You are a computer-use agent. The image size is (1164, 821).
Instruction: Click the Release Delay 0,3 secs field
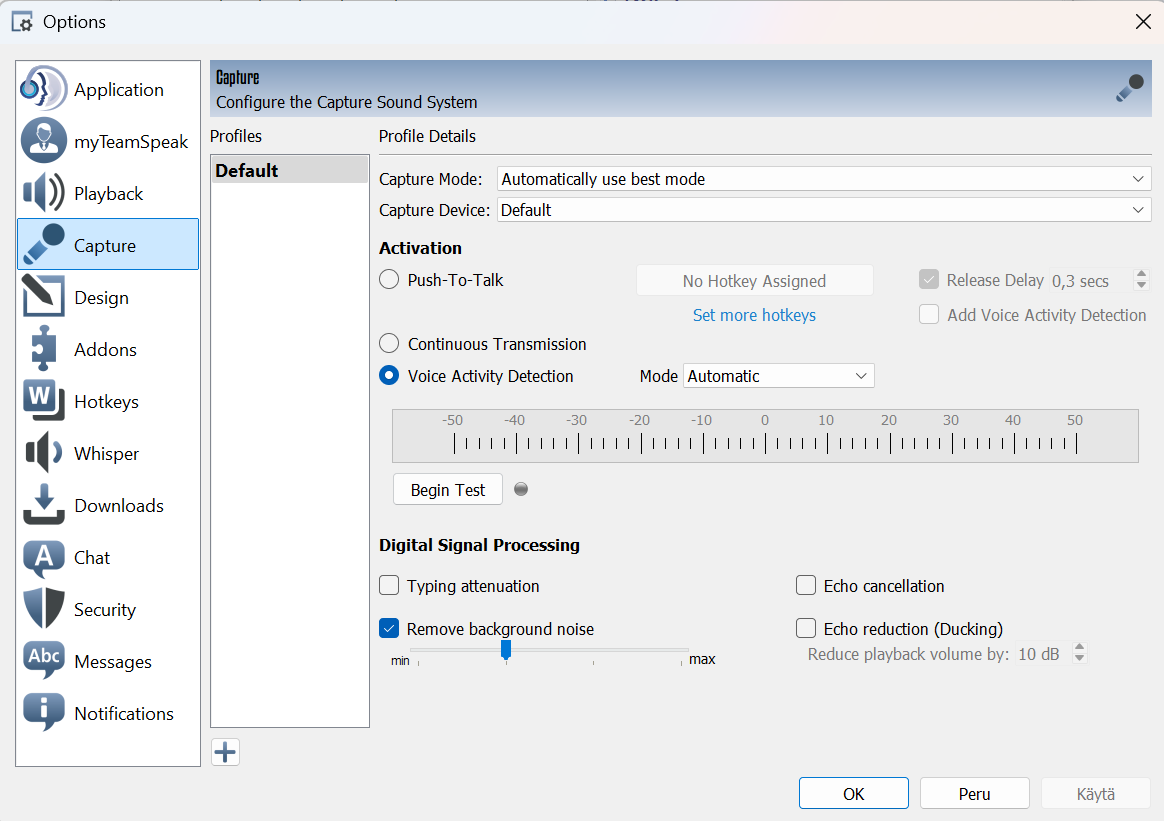[1091, 281]
